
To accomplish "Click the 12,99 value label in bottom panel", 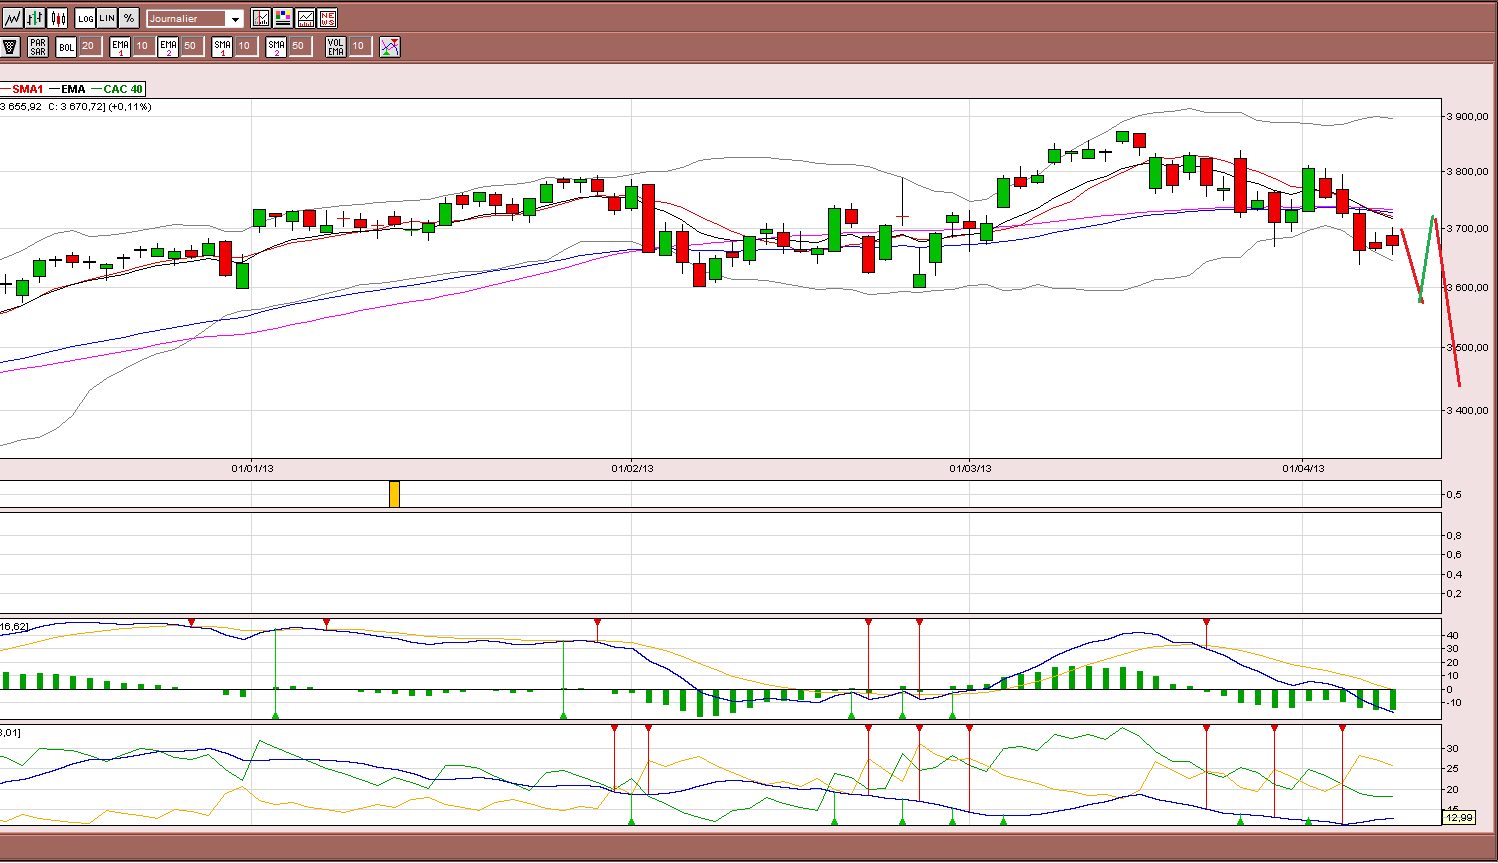I will 1459,817.
